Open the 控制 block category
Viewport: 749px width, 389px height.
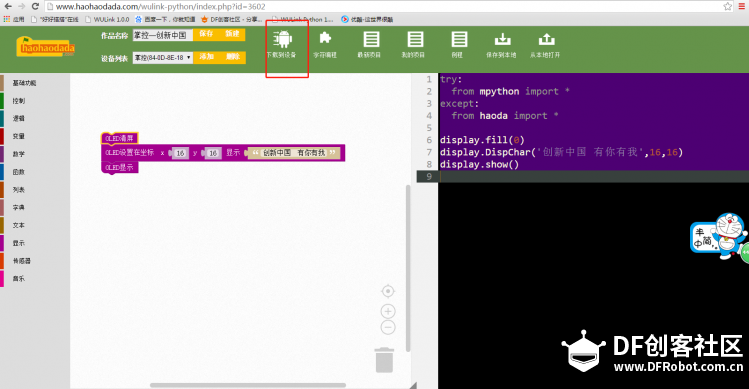click(x=19, y=101)
